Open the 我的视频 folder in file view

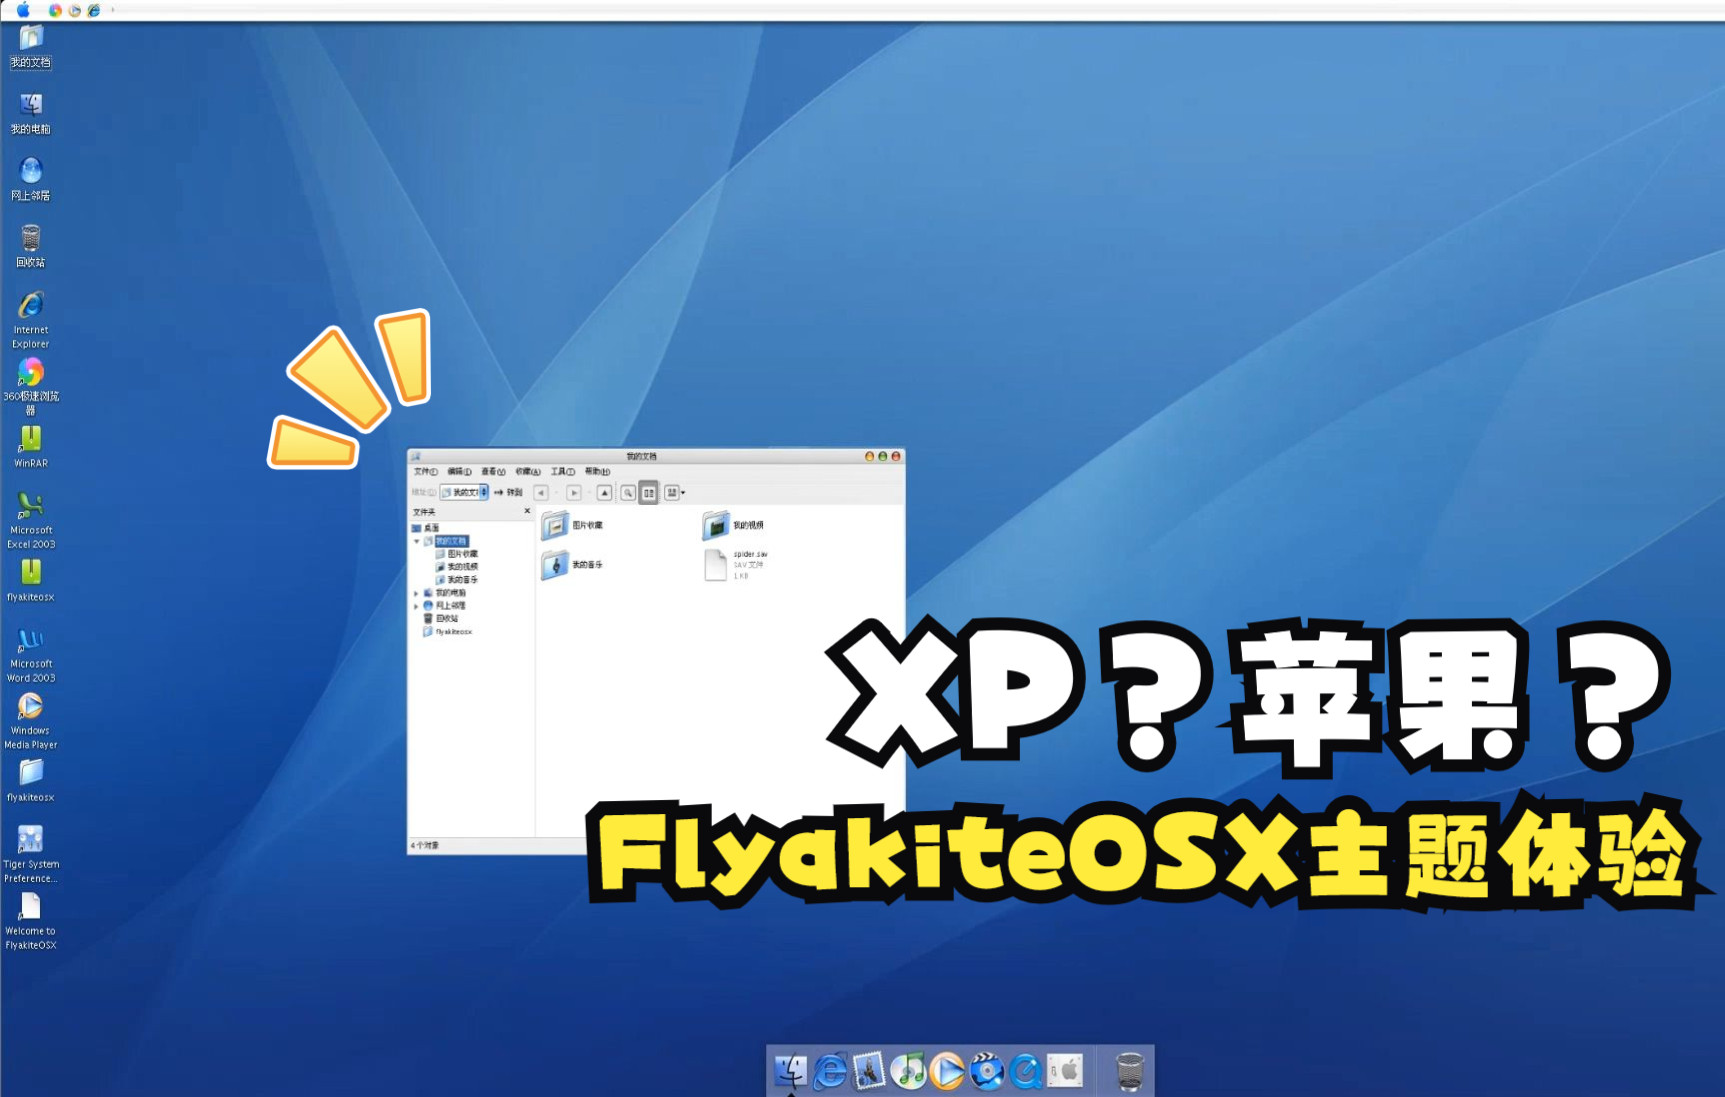[733, 525]
